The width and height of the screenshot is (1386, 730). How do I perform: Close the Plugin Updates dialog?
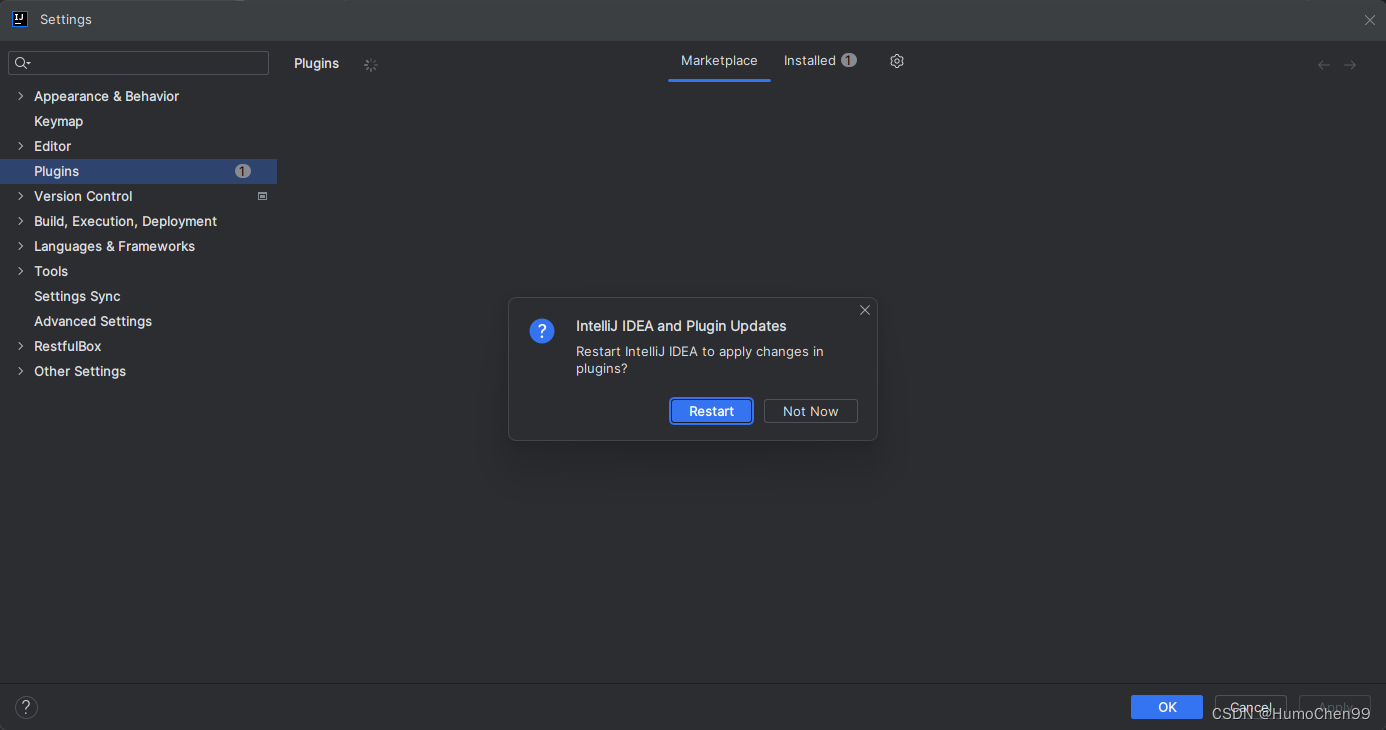[865, 310]
